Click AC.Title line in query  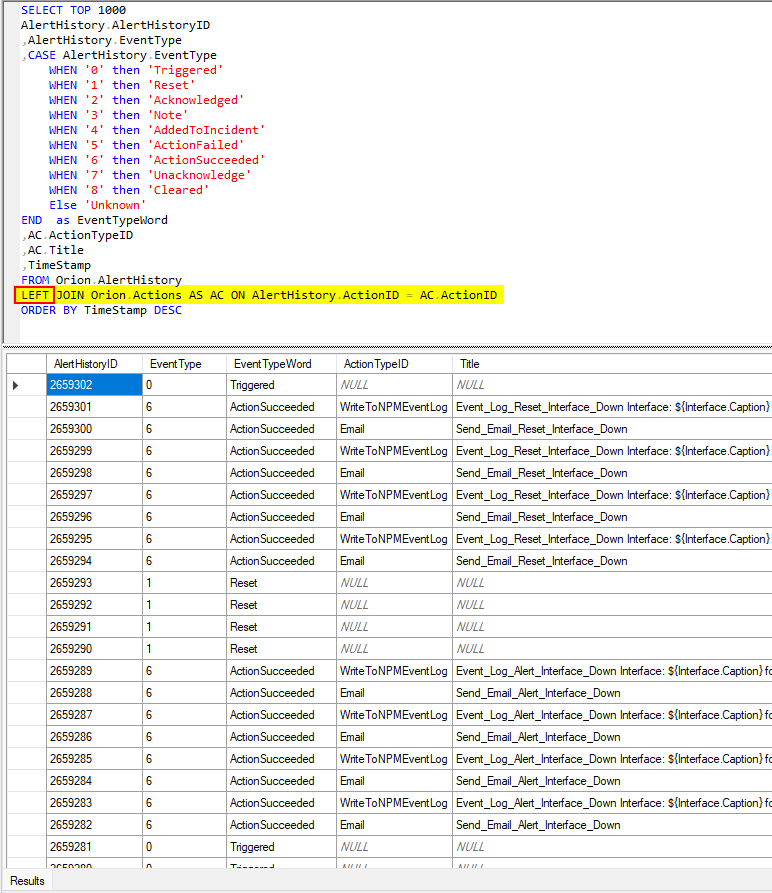53,250
